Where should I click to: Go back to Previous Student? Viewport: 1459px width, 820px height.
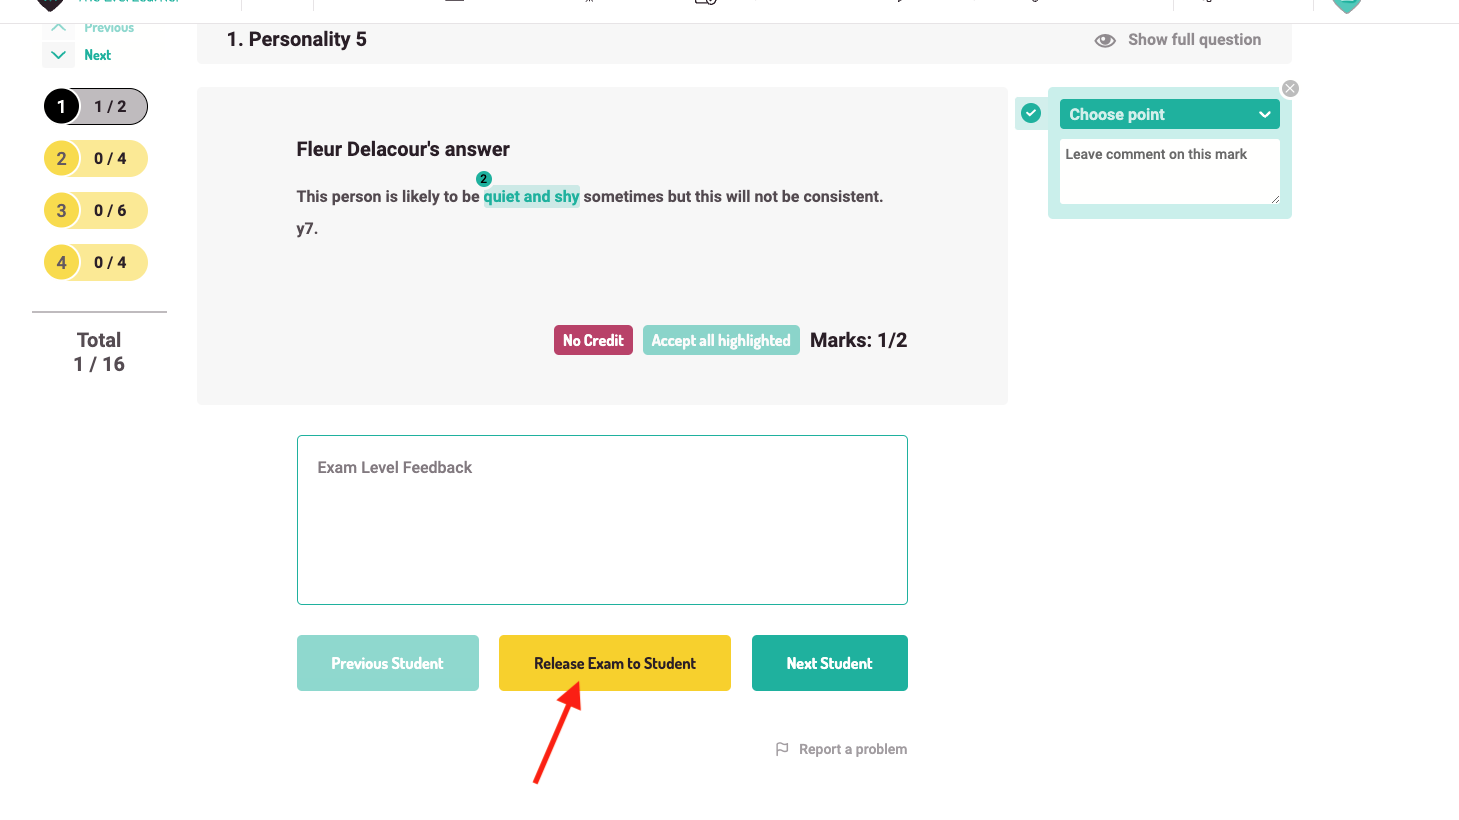click(x=387, y=663)
